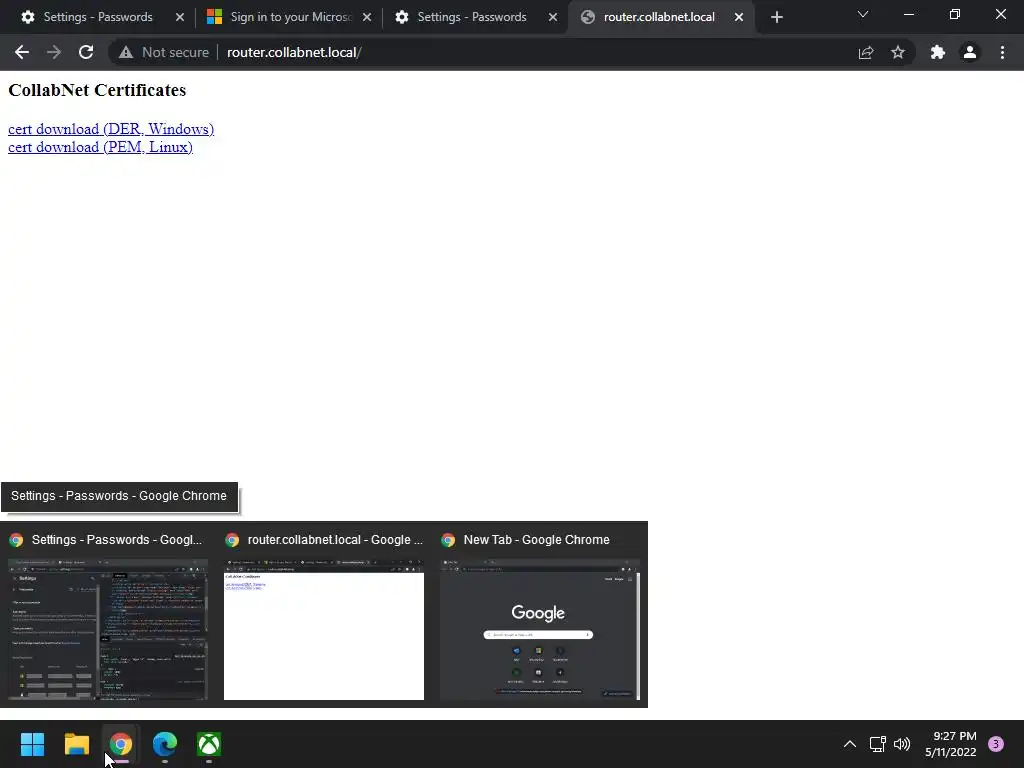The image size is (1024, 768).
Task: Open the clock showing 9:27 PM
Action: 950,744
